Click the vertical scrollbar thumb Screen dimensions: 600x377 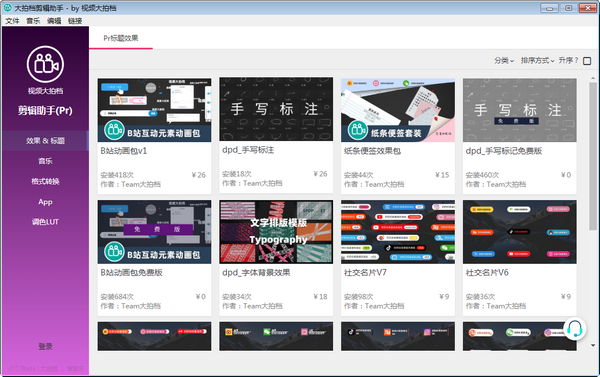593,156
